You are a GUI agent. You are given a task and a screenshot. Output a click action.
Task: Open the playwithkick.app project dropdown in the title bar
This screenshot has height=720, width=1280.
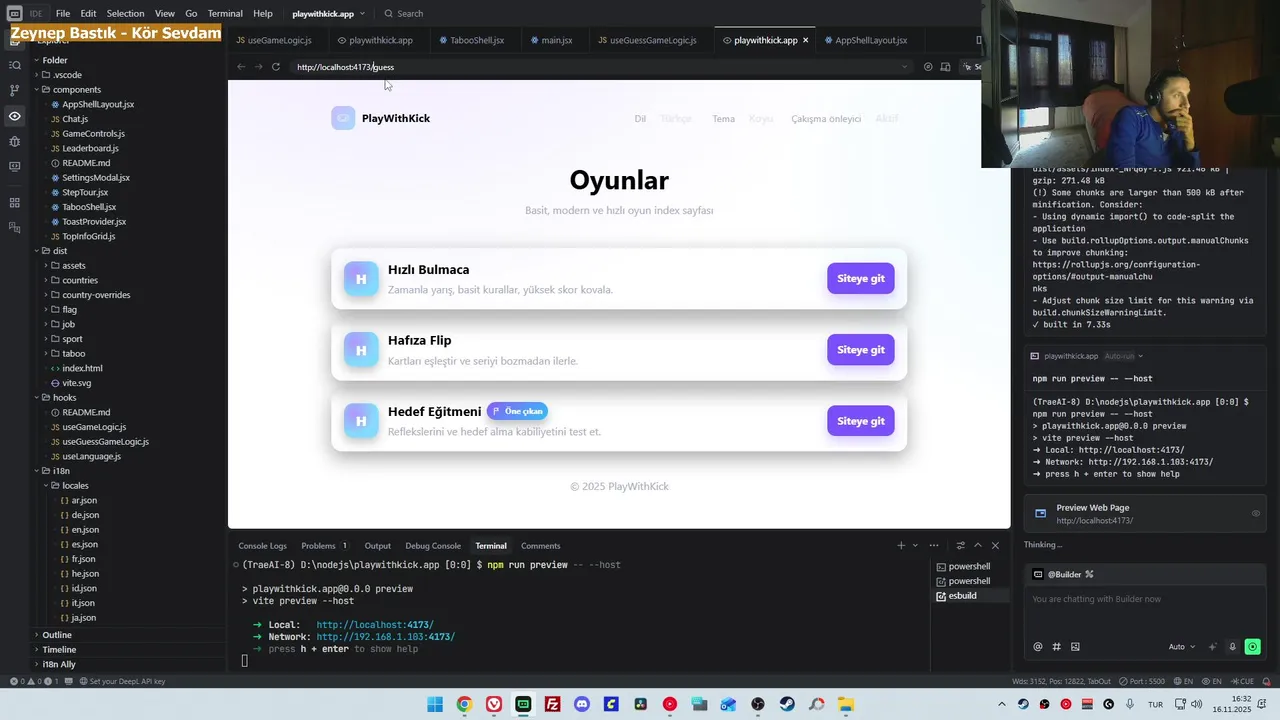tap(329, 13)
